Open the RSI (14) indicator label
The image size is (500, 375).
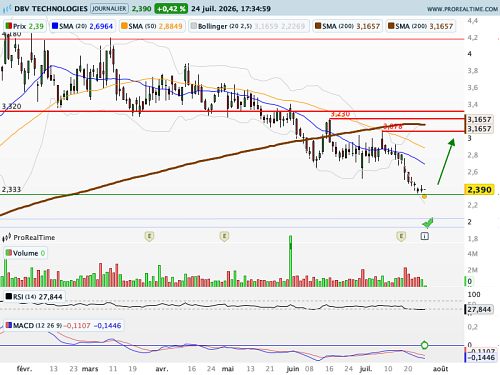click(x=34, y=296)
